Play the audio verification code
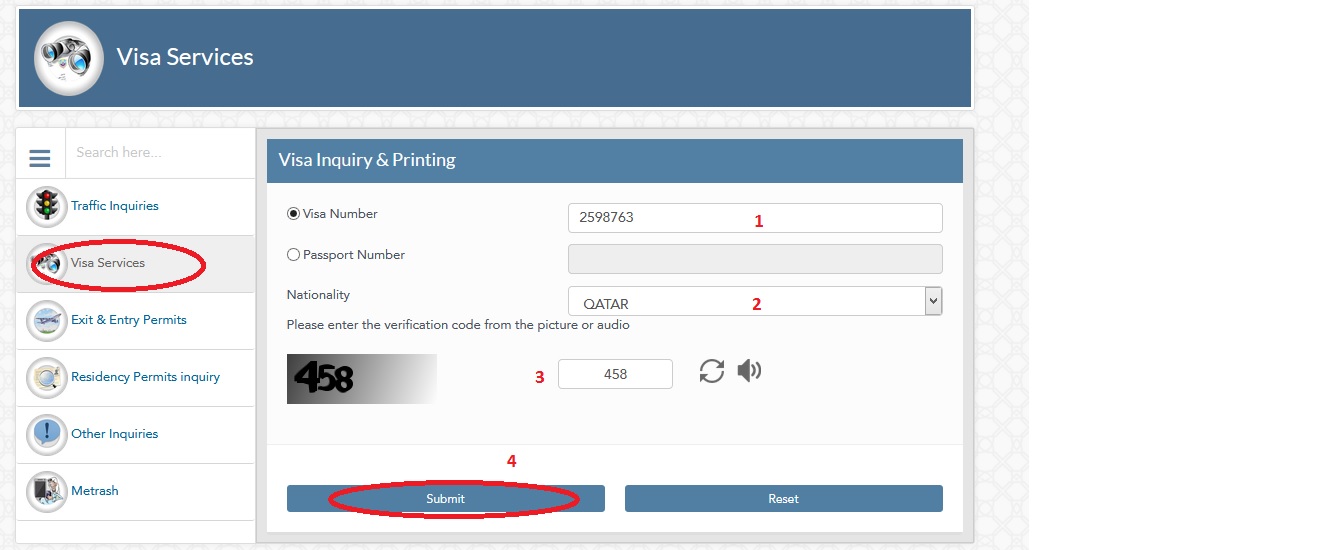The width and height of the screenshot is (1343, 550). coord(749,371)
